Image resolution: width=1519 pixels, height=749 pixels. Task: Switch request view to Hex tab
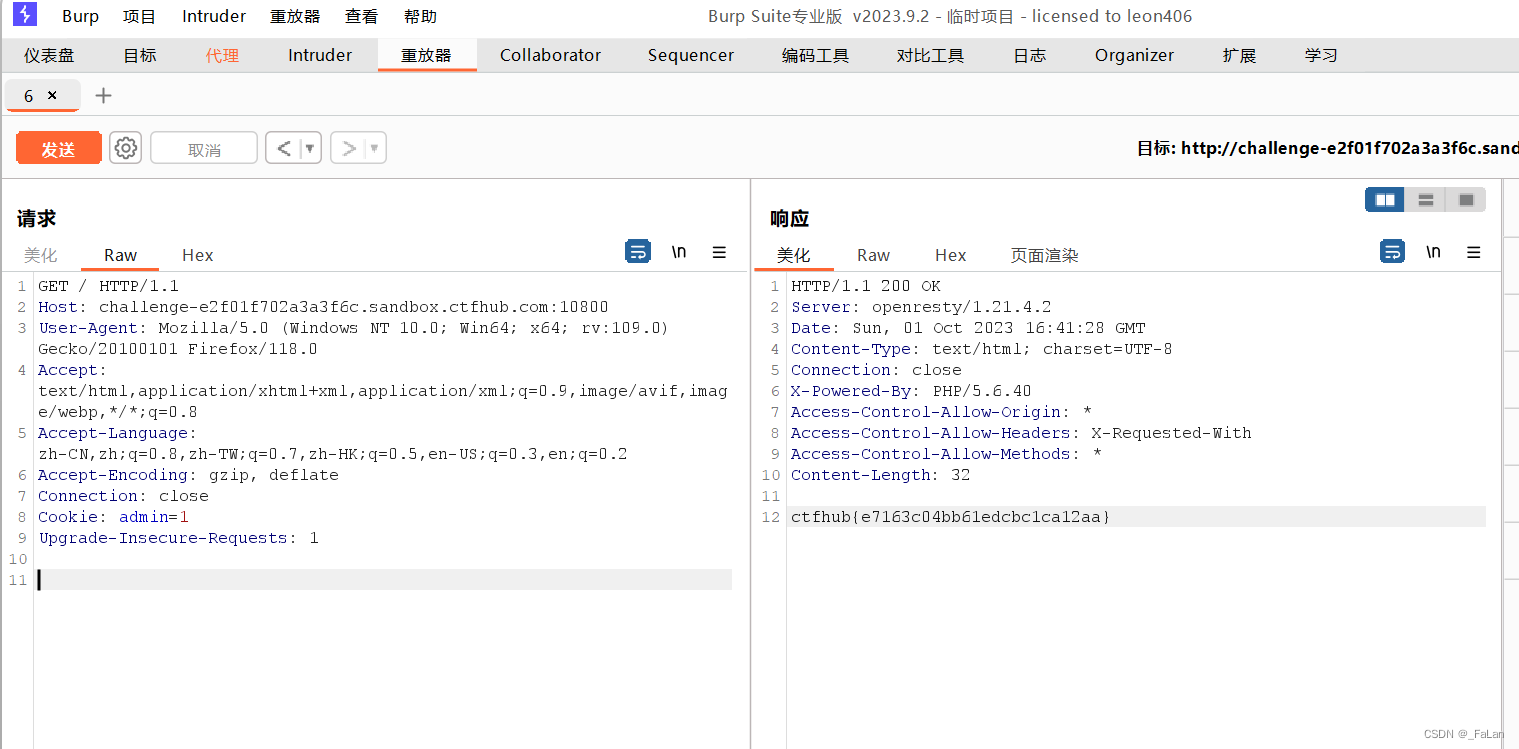click(197, 255)
